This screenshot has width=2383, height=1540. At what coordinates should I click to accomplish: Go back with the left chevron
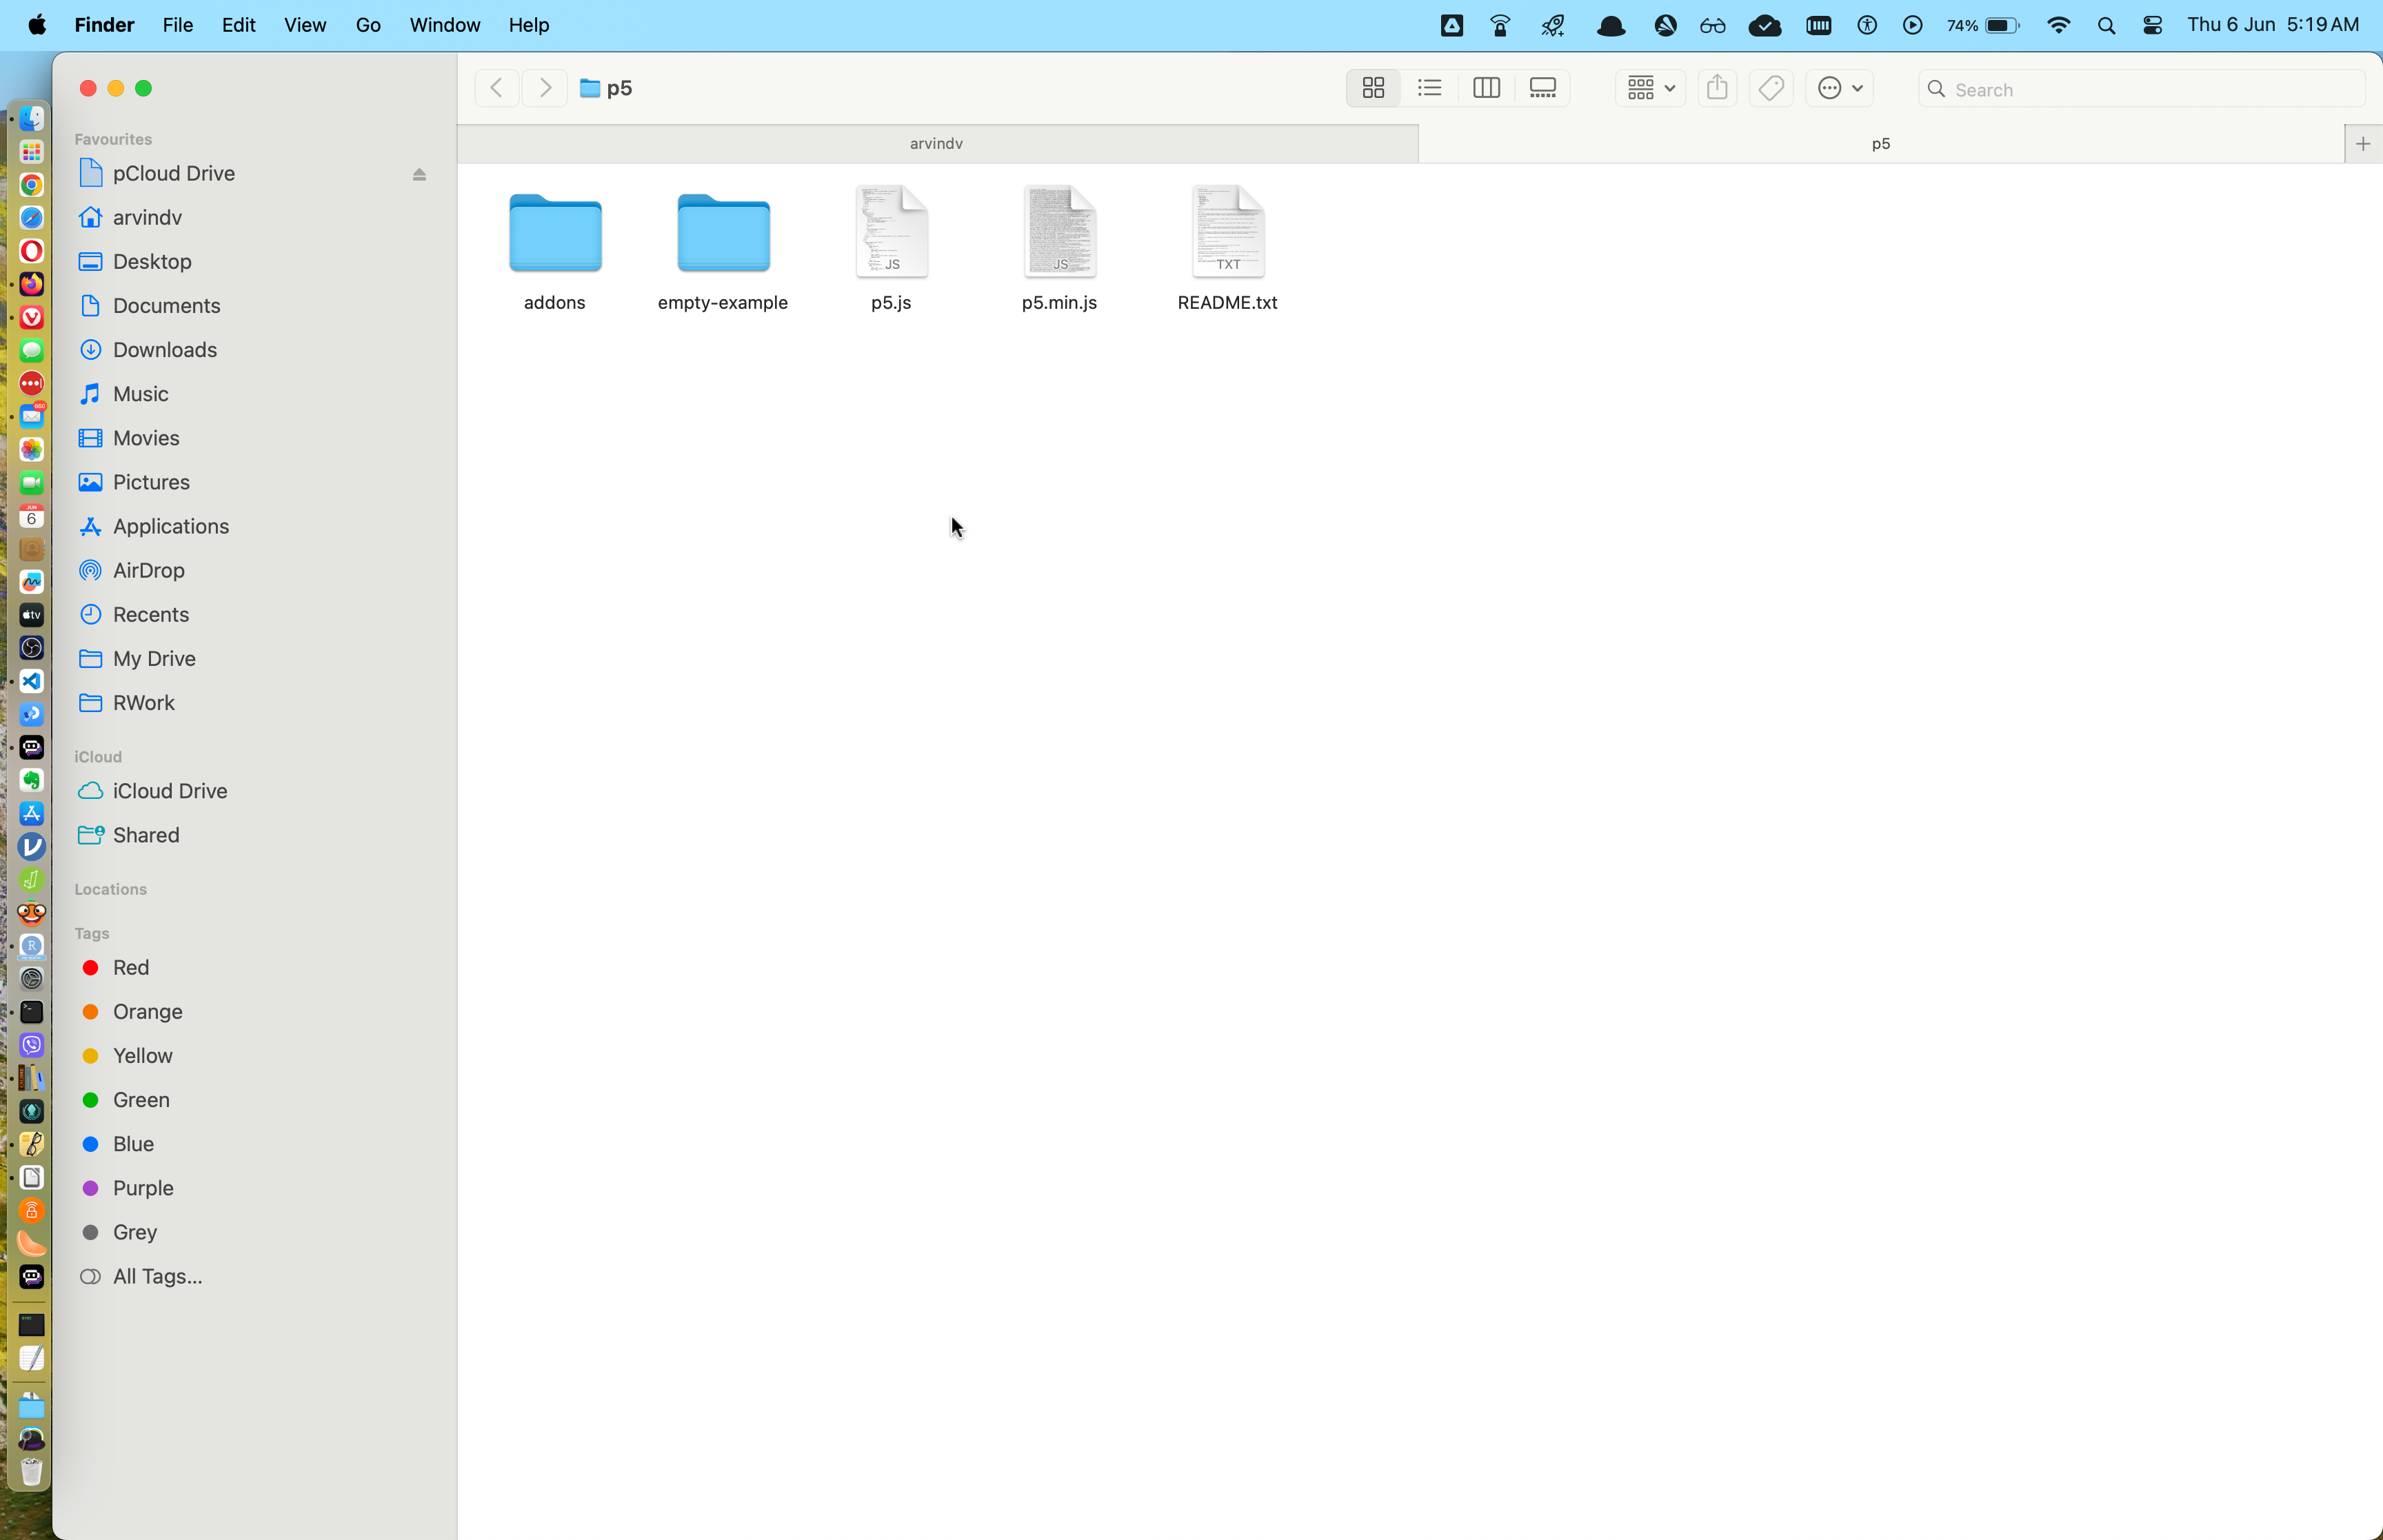(496, 88)
